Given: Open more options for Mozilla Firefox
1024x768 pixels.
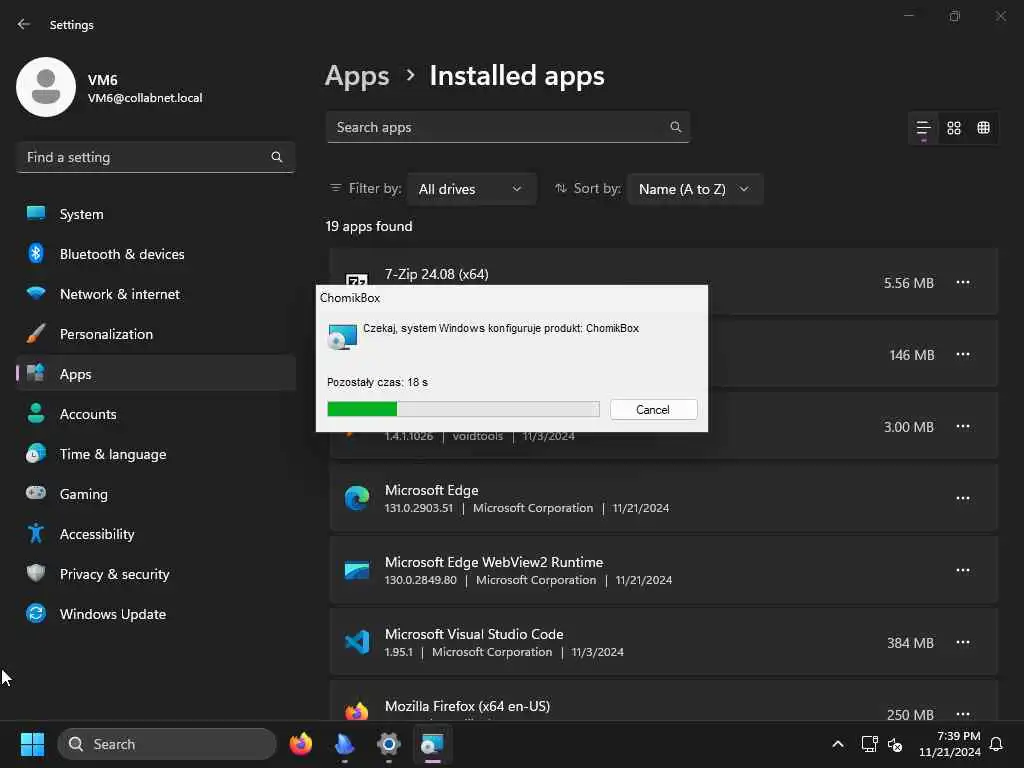Looking at the screenshot, I should tap(963, 713).
